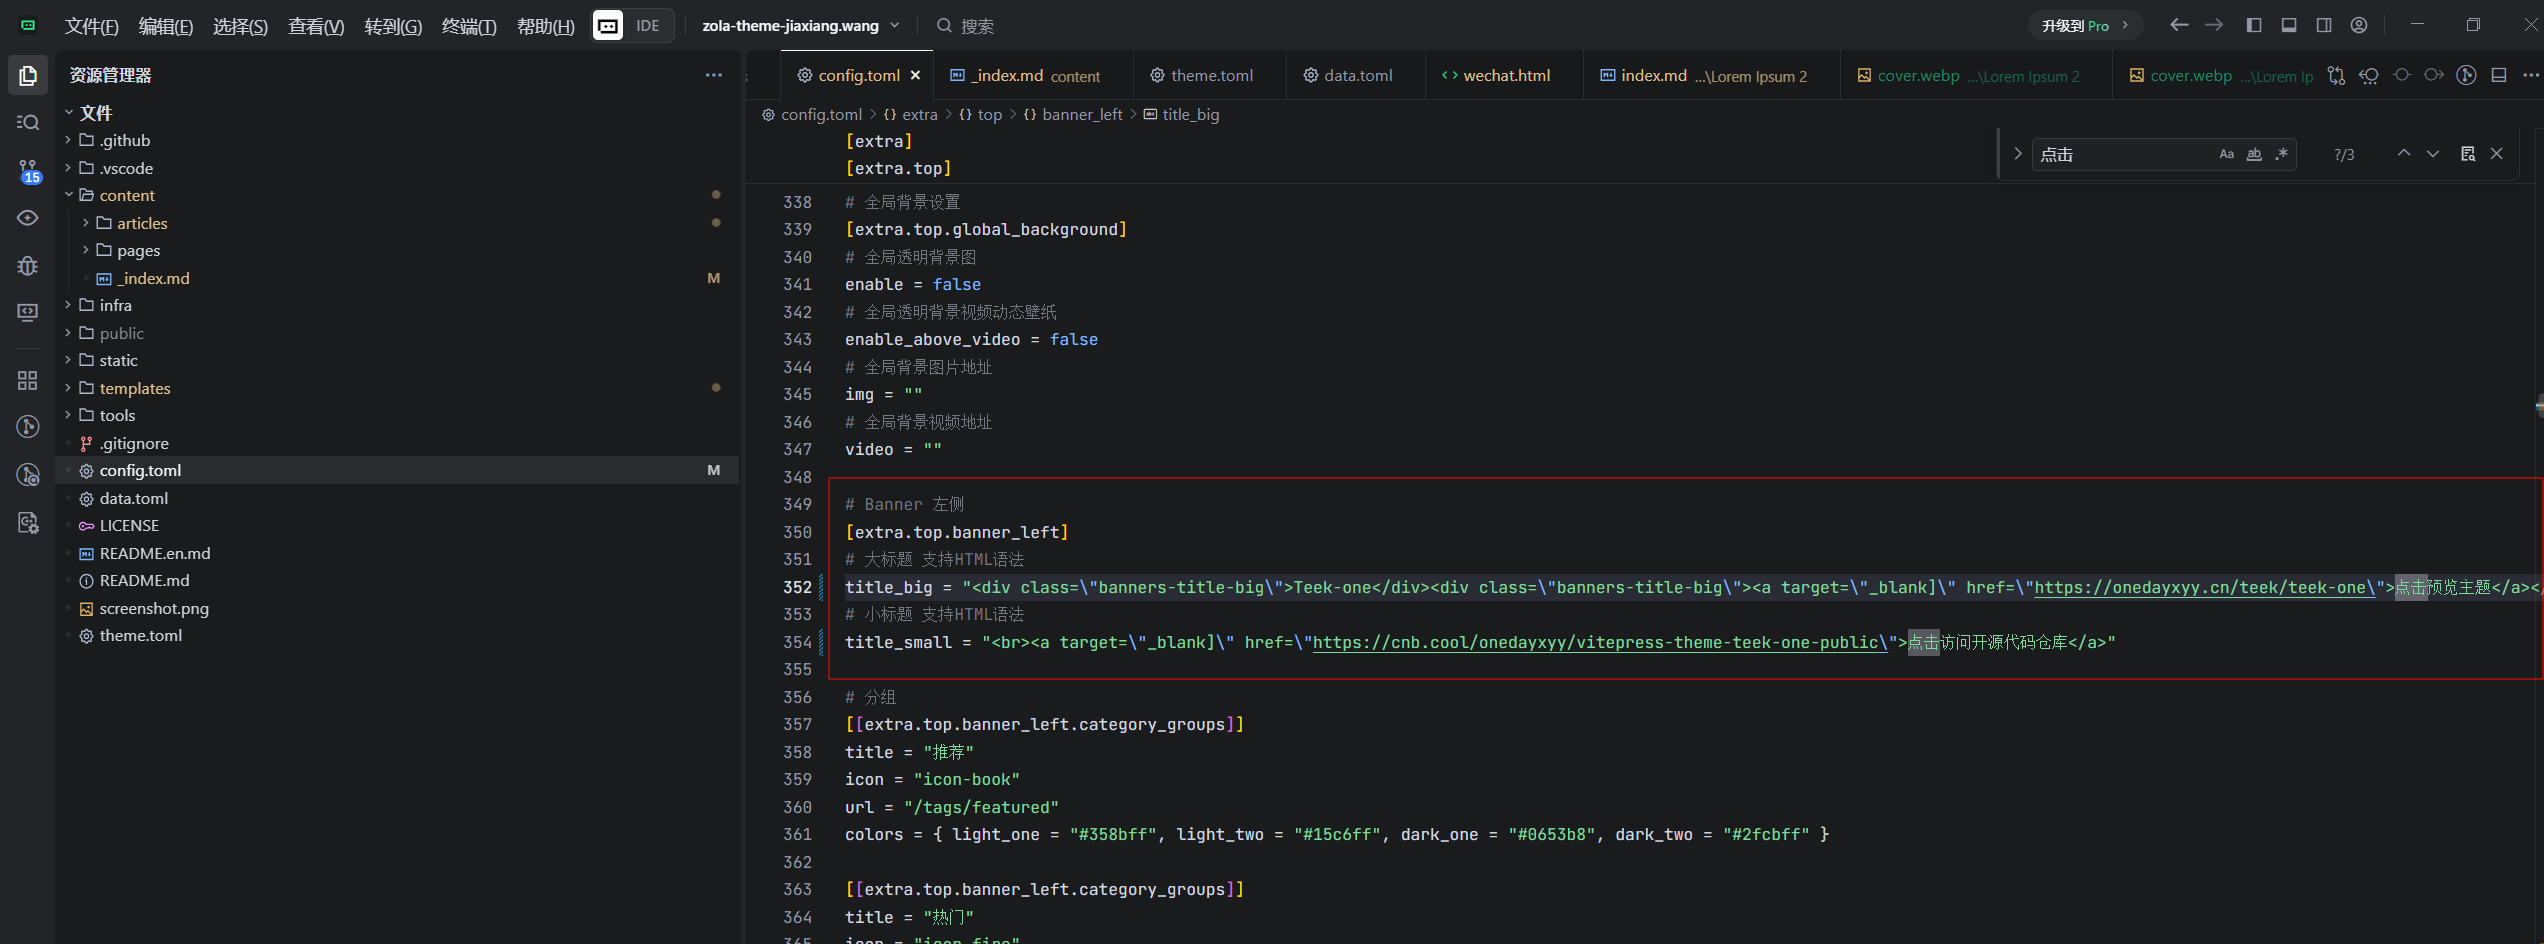
Task: Open the git history search icon in activity bar
Action: (28, 475)
